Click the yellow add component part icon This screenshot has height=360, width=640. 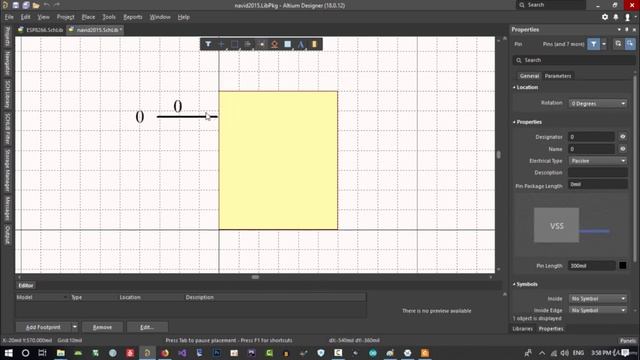tap(314, 44)
